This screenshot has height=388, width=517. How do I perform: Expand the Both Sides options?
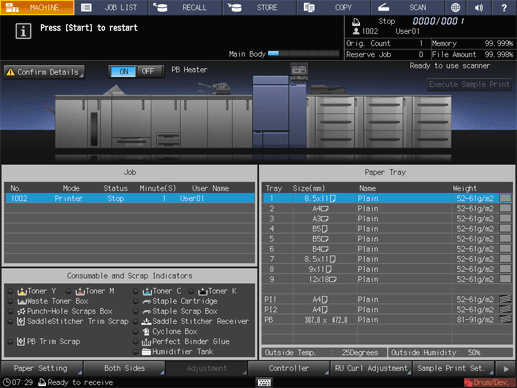[124, 368]
